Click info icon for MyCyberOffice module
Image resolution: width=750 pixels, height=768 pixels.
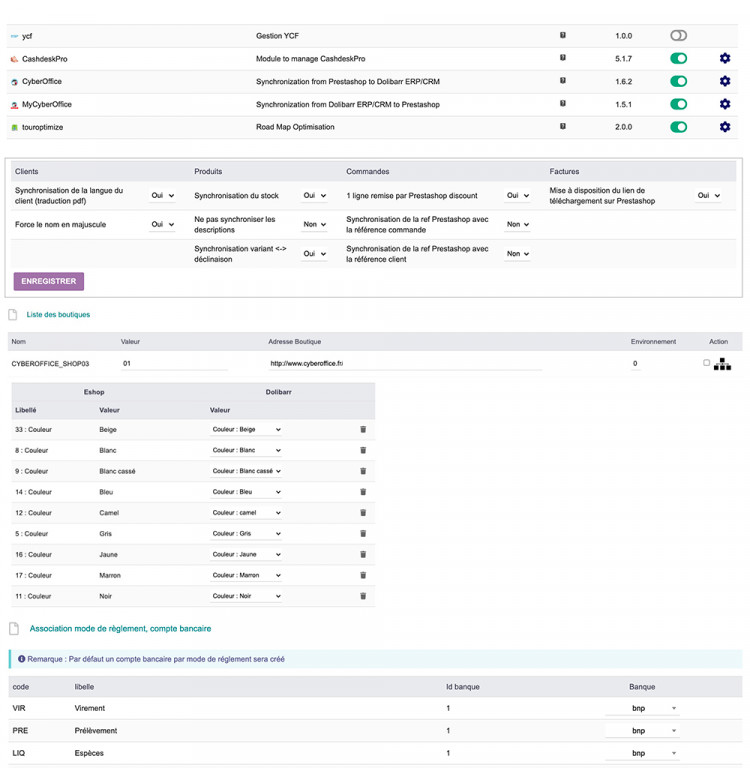[x=563, y=104]
